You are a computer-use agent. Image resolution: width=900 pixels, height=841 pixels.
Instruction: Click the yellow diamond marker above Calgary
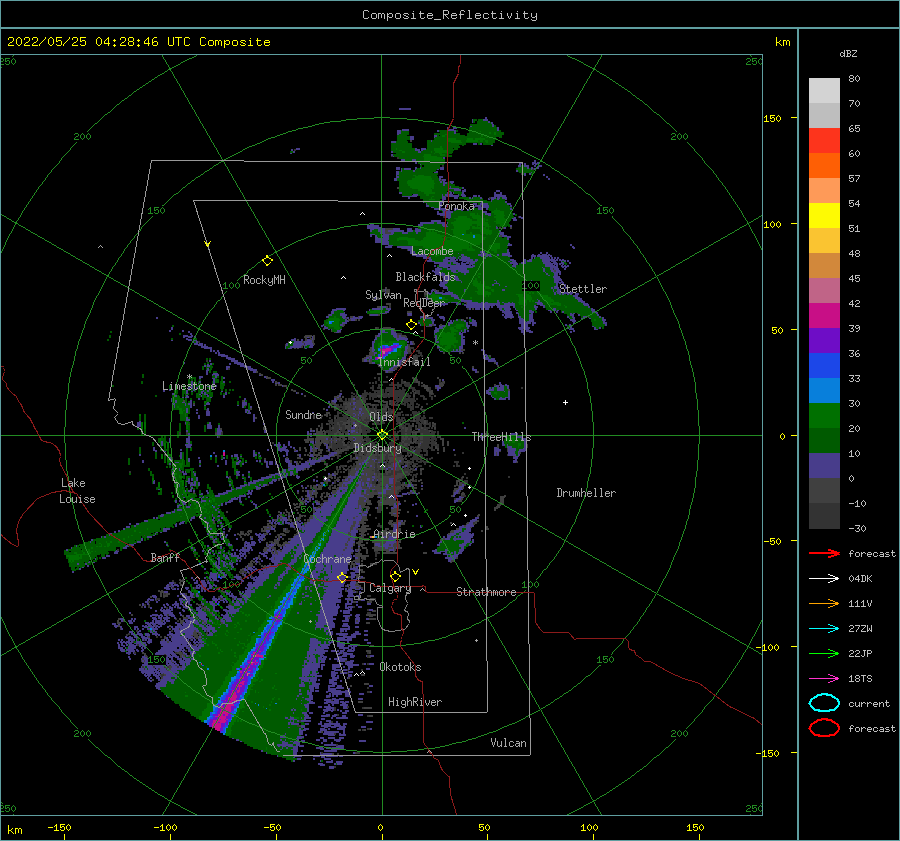395,576
